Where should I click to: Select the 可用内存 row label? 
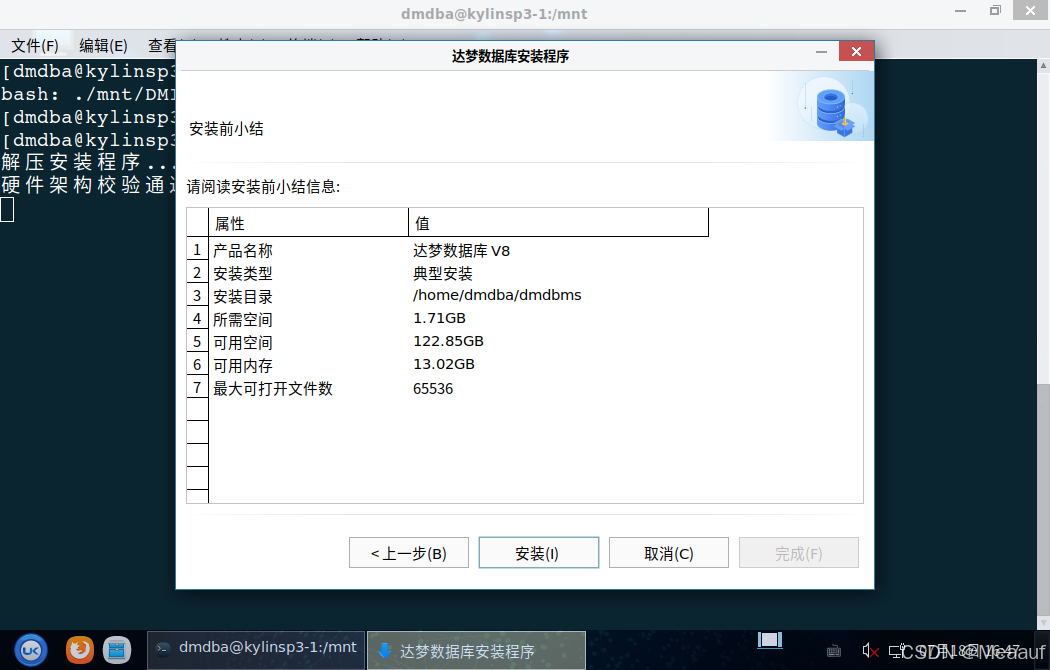[x=242, y=365]
